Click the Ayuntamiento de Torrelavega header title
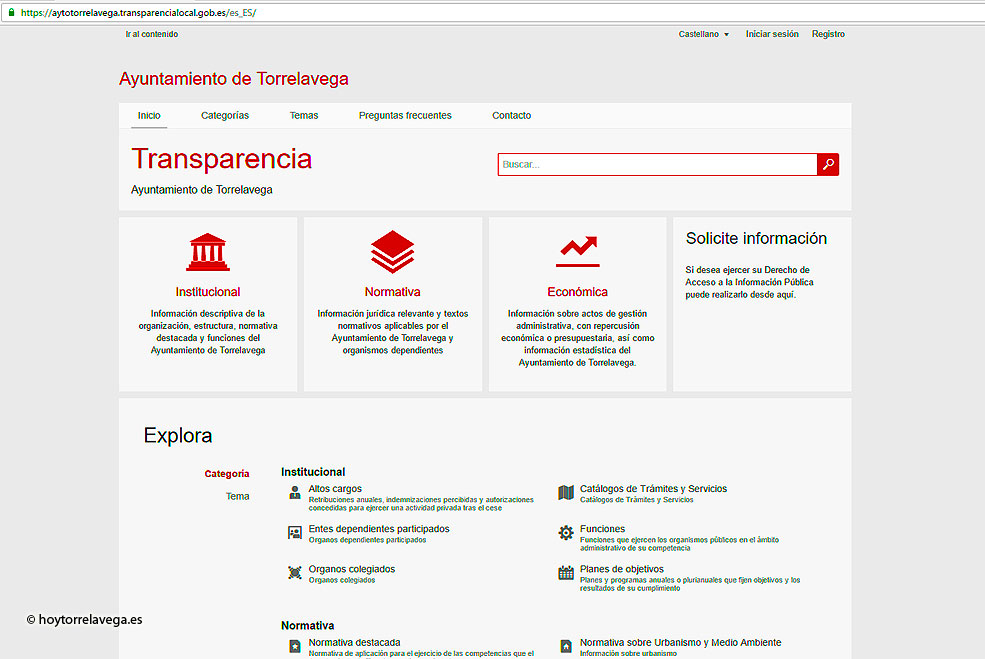The width and height of the screenshot is (985, 659). 234,79
